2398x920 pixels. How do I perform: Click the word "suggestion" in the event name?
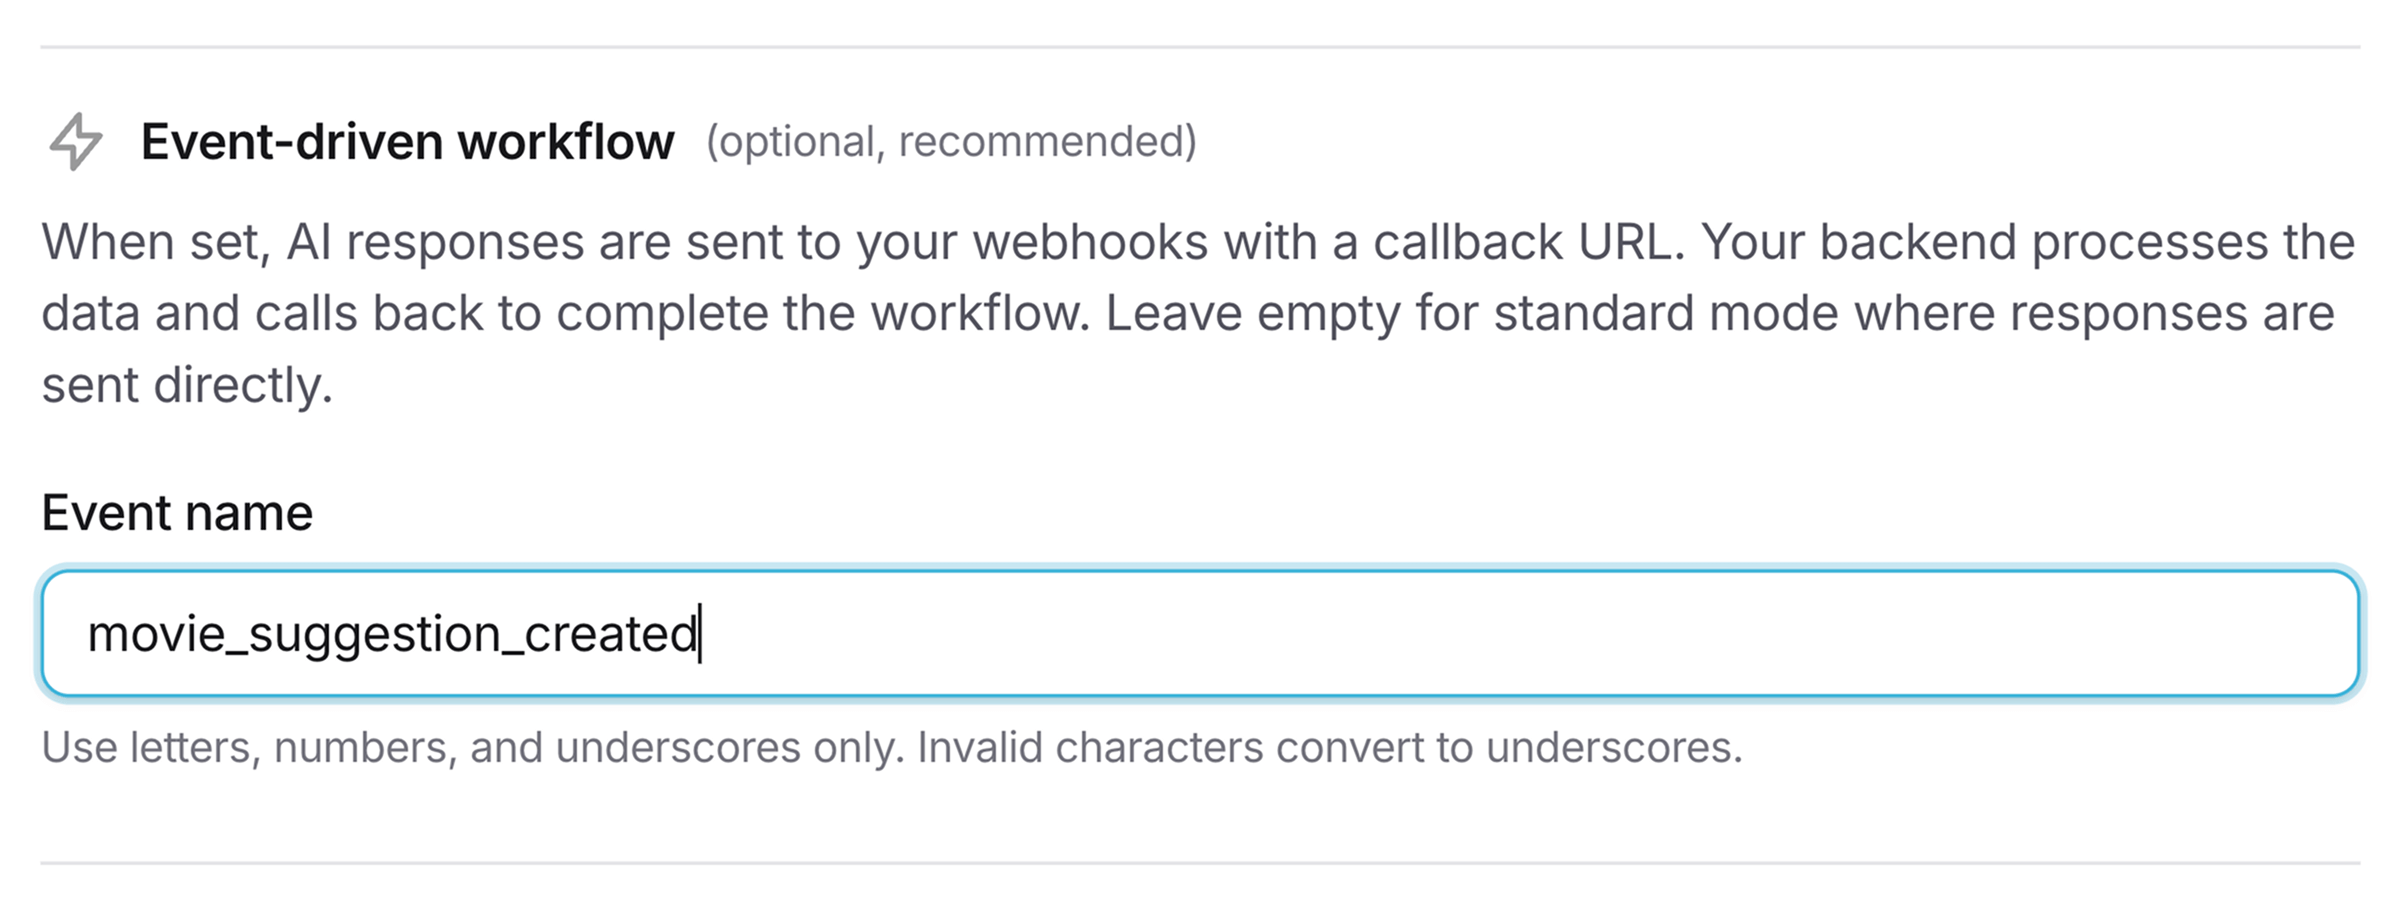[x=374, y=634]
